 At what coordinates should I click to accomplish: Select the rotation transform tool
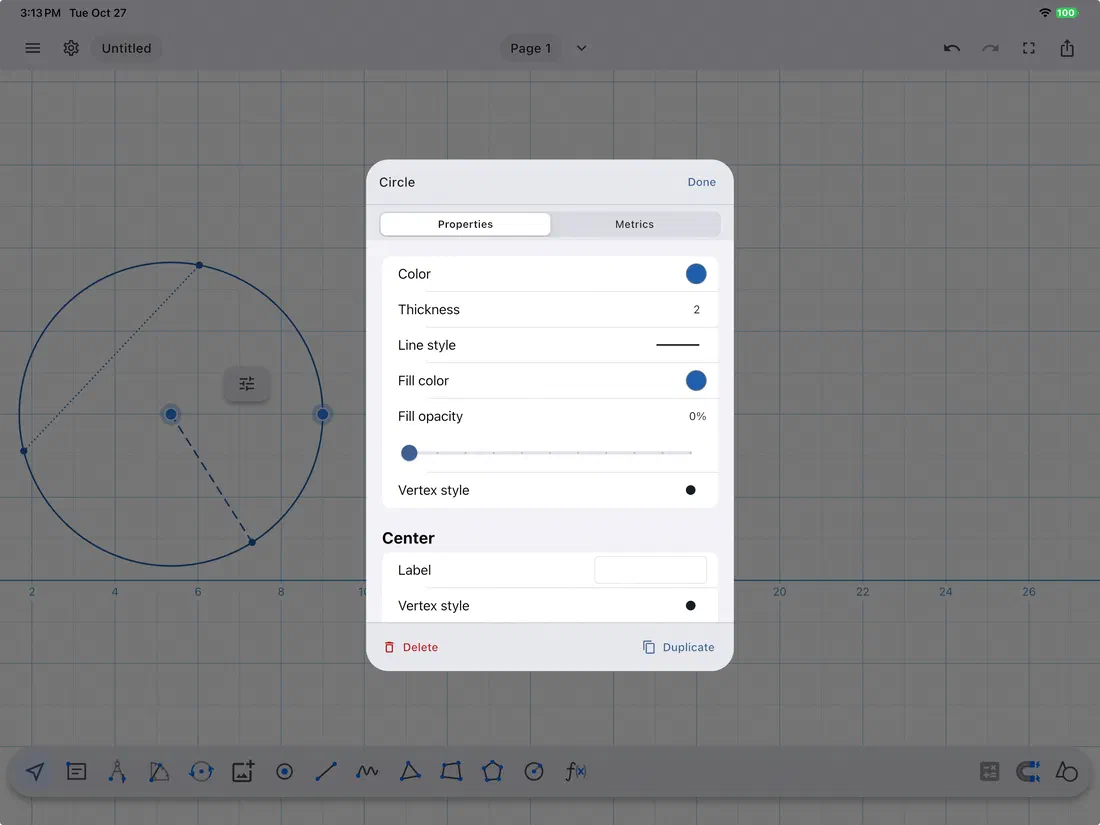[x=201, y=772]
